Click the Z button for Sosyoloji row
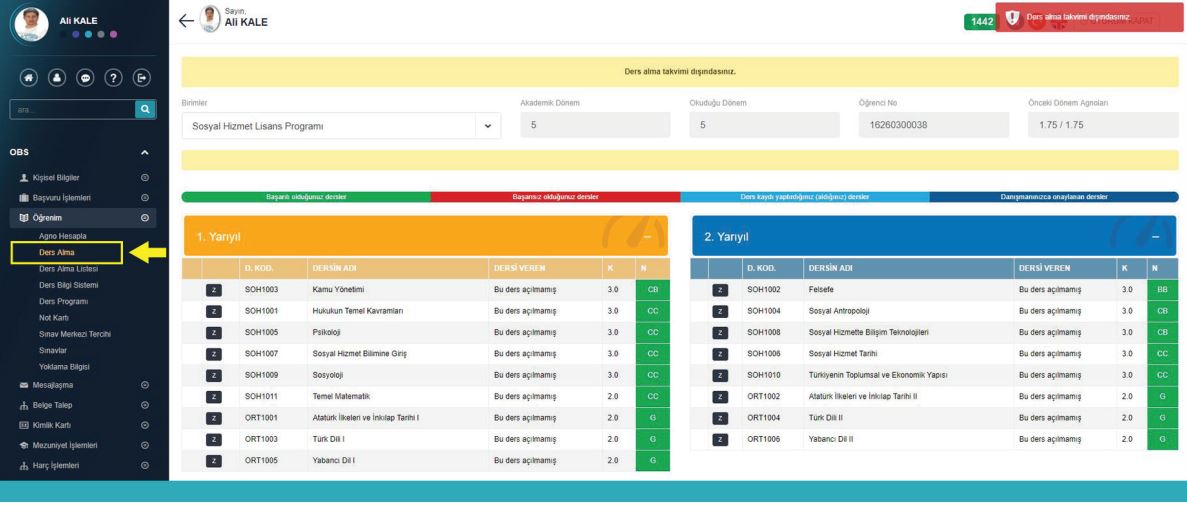Image resolution: width=1187 pixels, height=506 pixels. (212, 375)
